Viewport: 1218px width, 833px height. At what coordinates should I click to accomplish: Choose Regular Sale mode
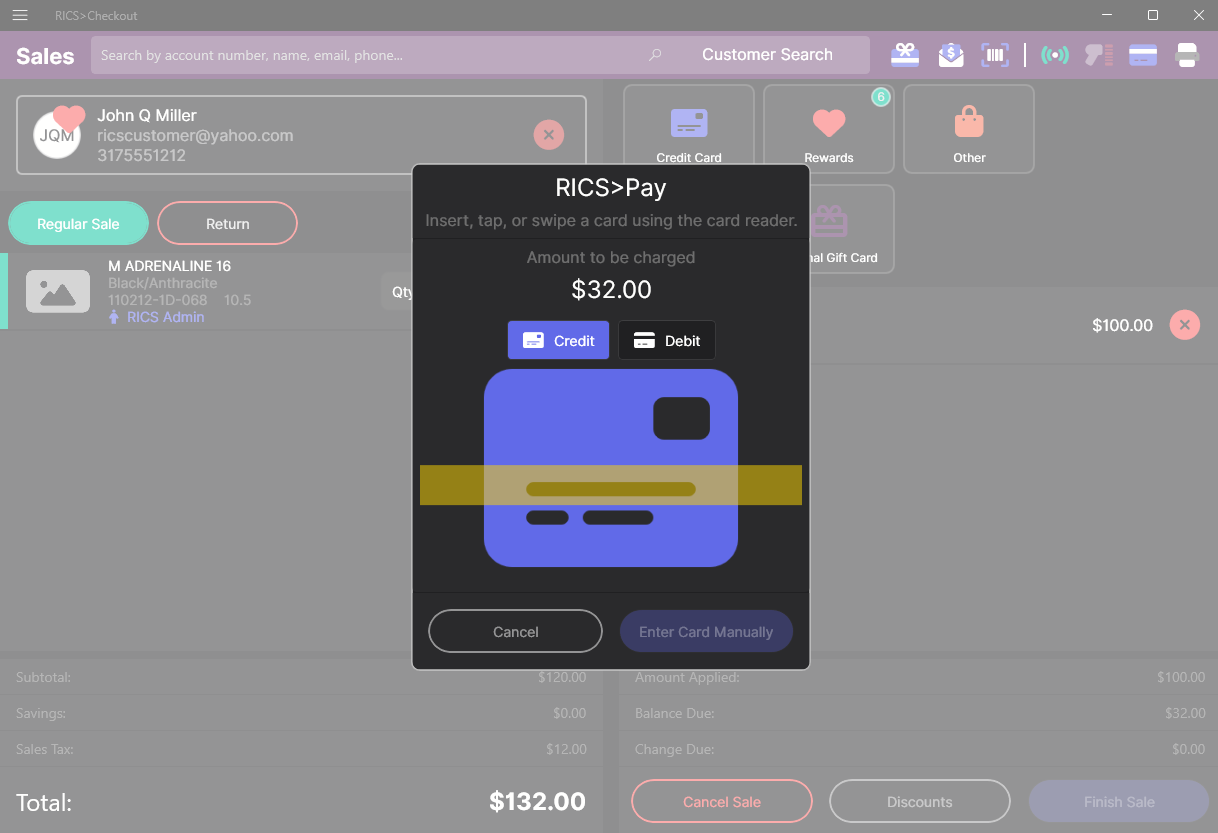click(x=78, y=223)
